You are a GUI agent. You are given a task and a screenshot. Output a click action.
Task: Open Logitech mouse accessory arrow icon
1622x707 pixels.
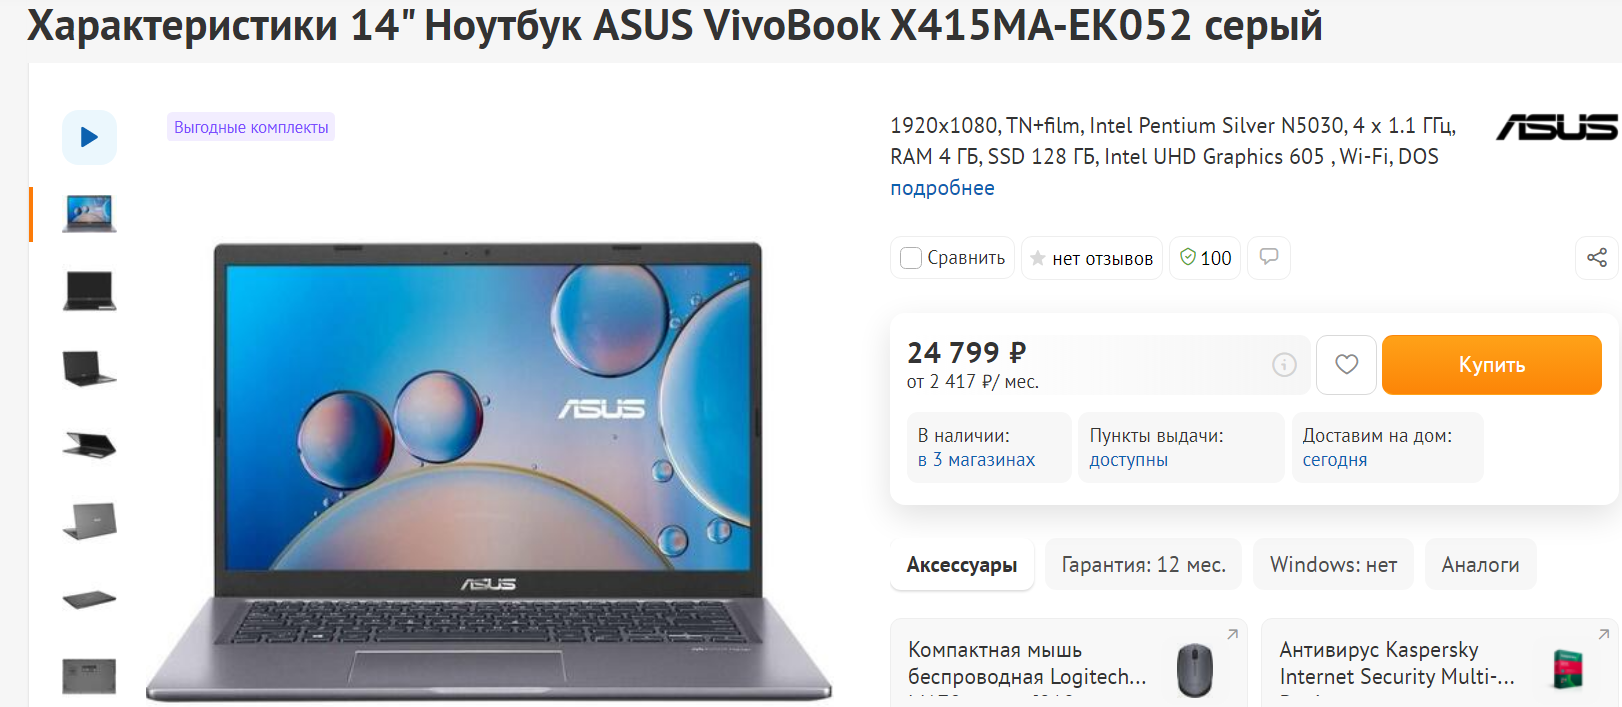(1232, 634)
